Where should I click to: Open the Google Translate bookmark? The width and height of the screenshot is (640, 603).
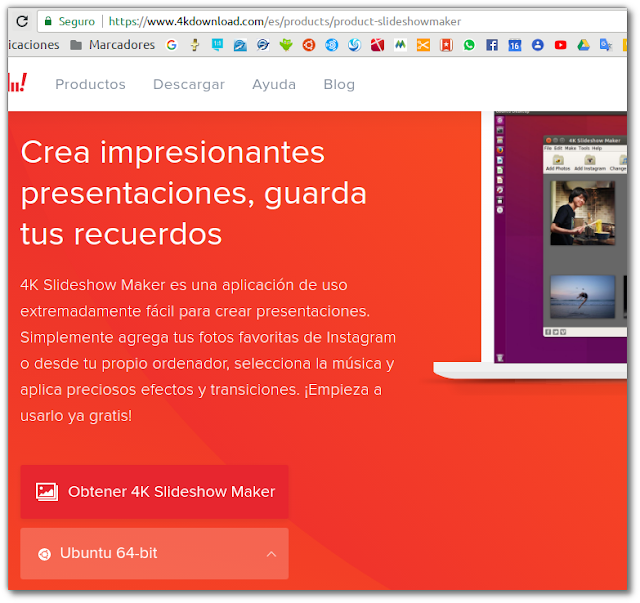coord(606,45)
